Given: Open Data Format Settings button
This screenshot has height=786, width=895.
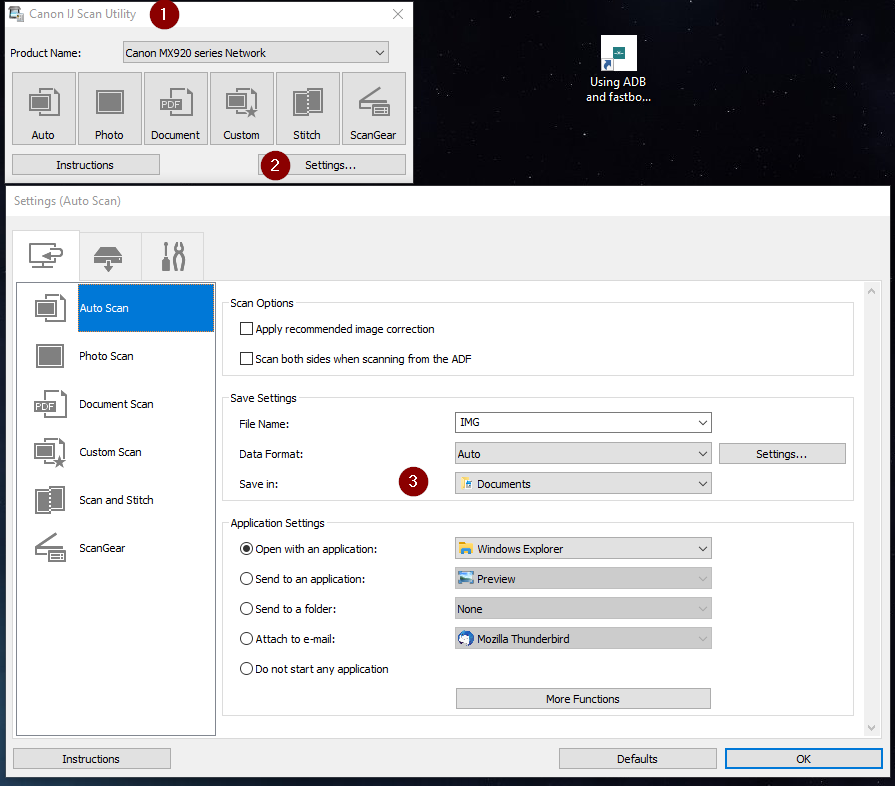Looking at the screenshot, I should pos(782,454).
